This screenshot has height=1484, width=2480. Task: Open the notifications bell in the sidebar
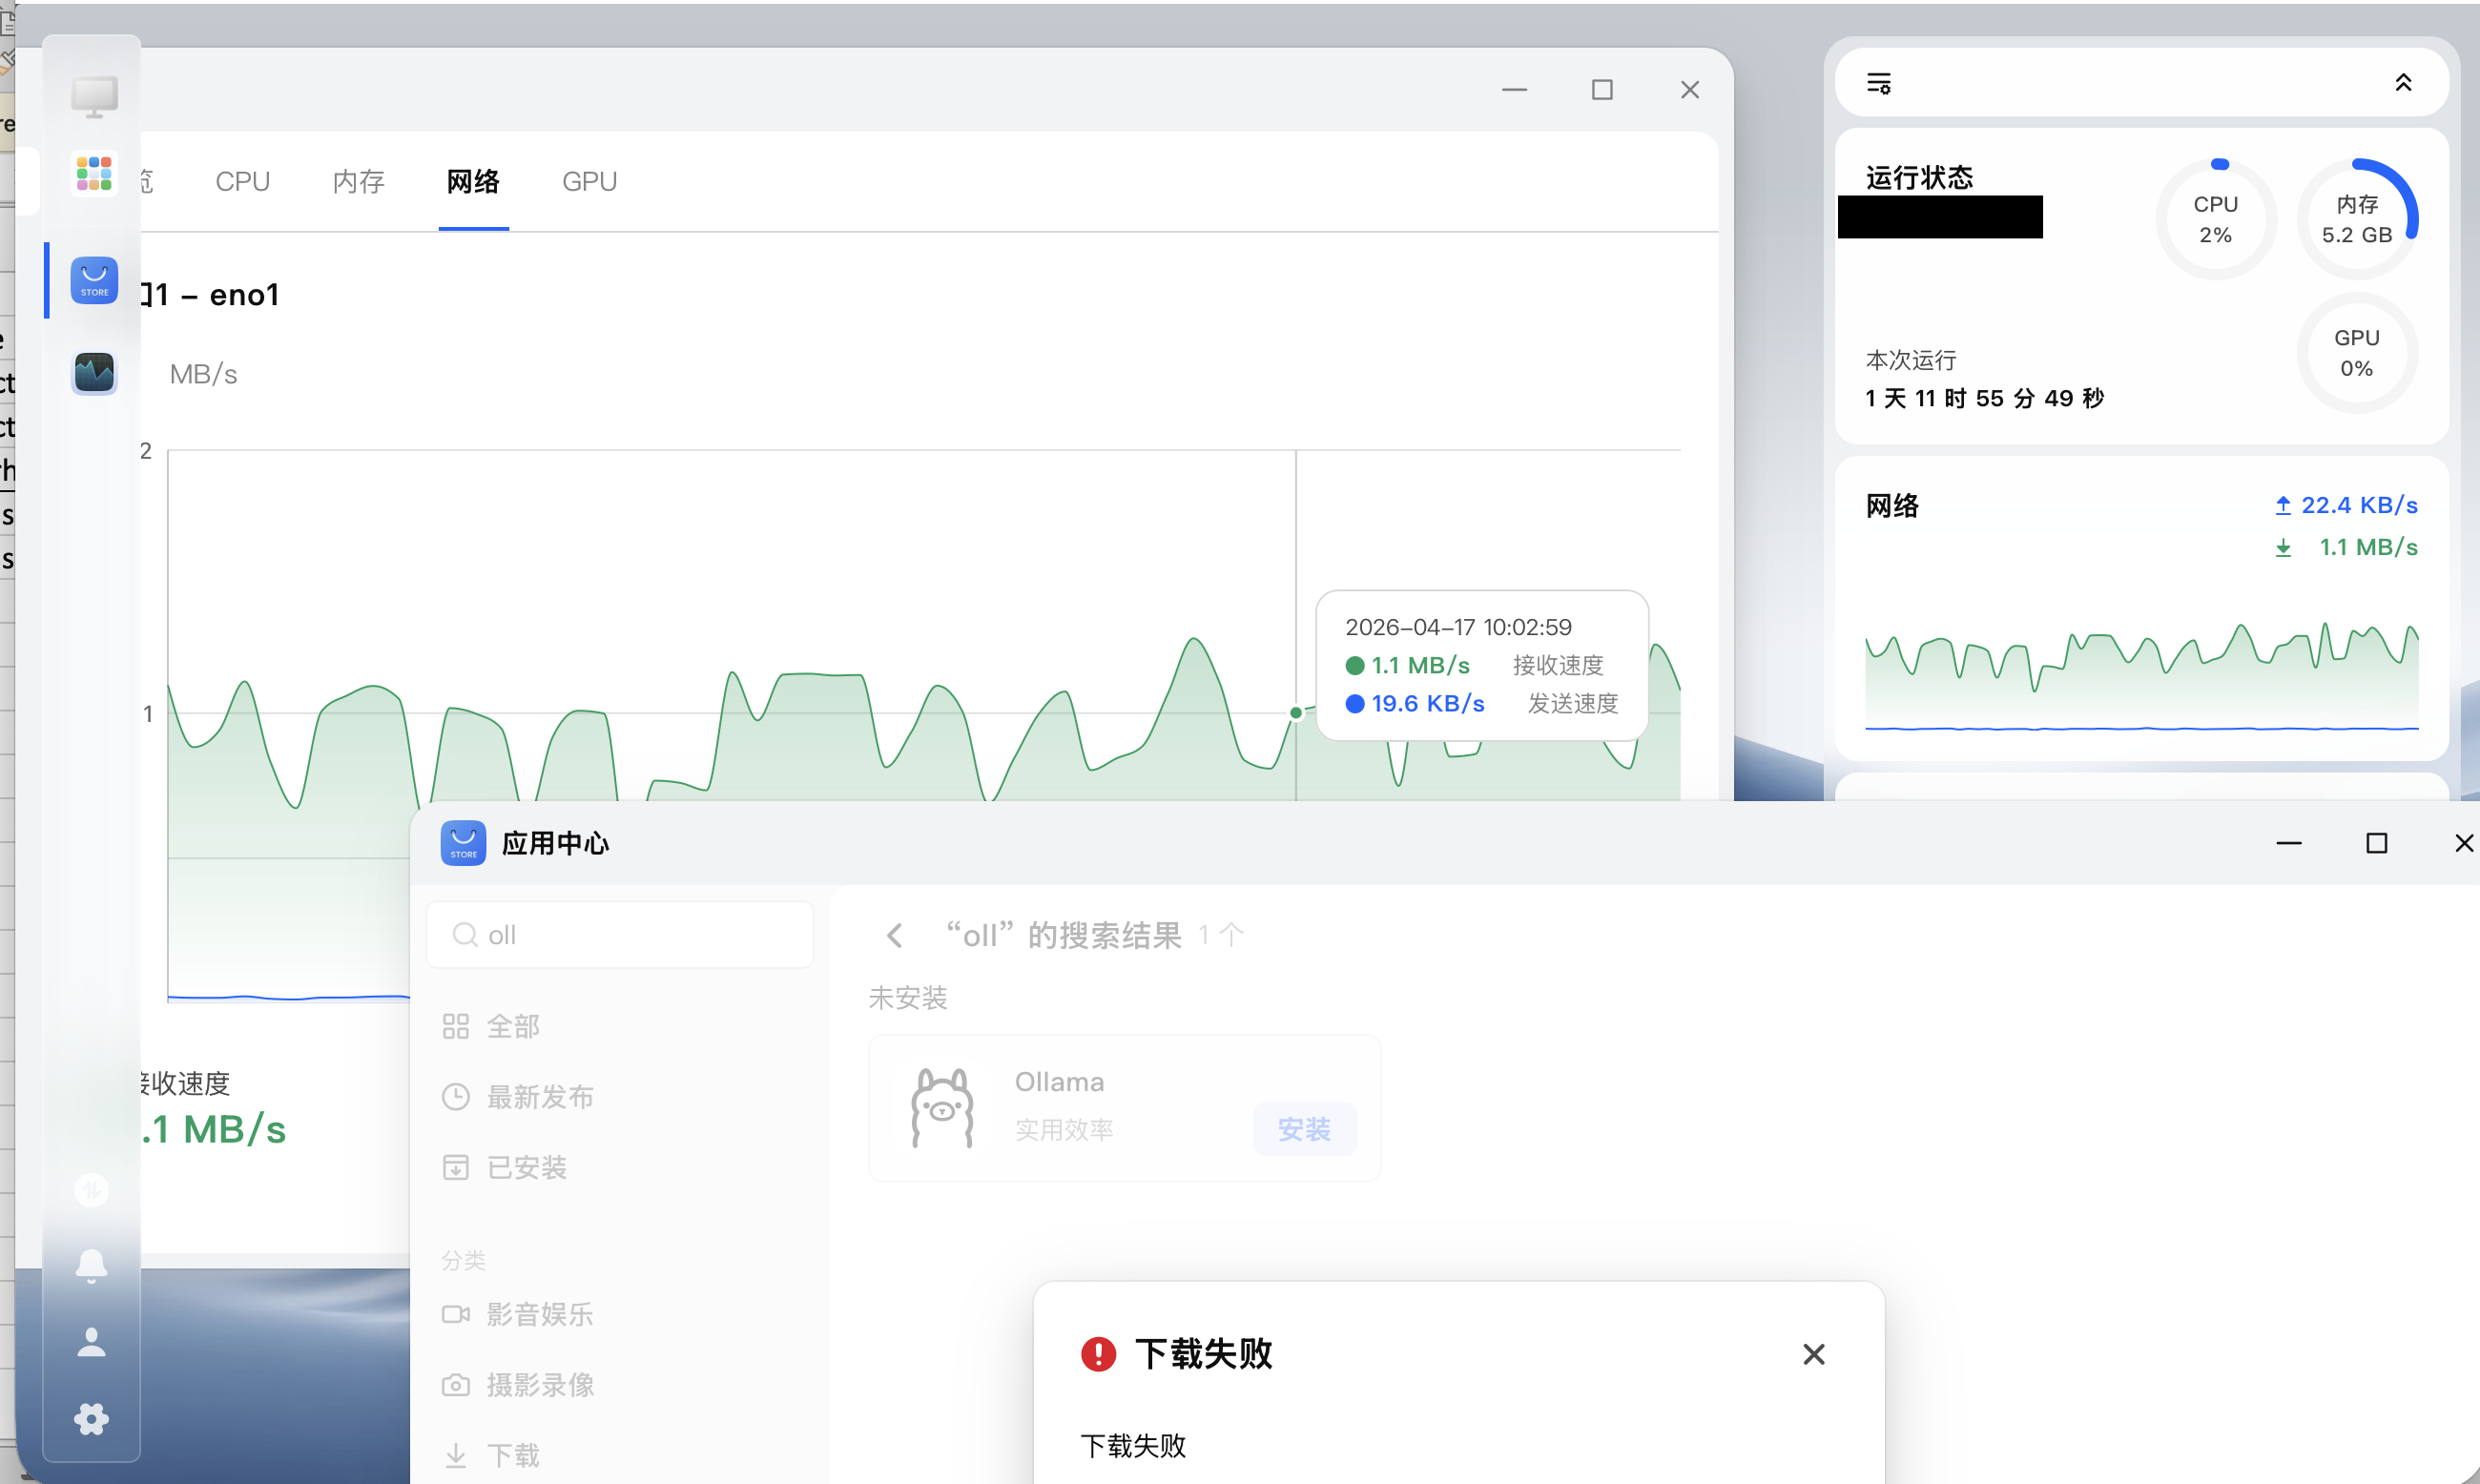91,1264
